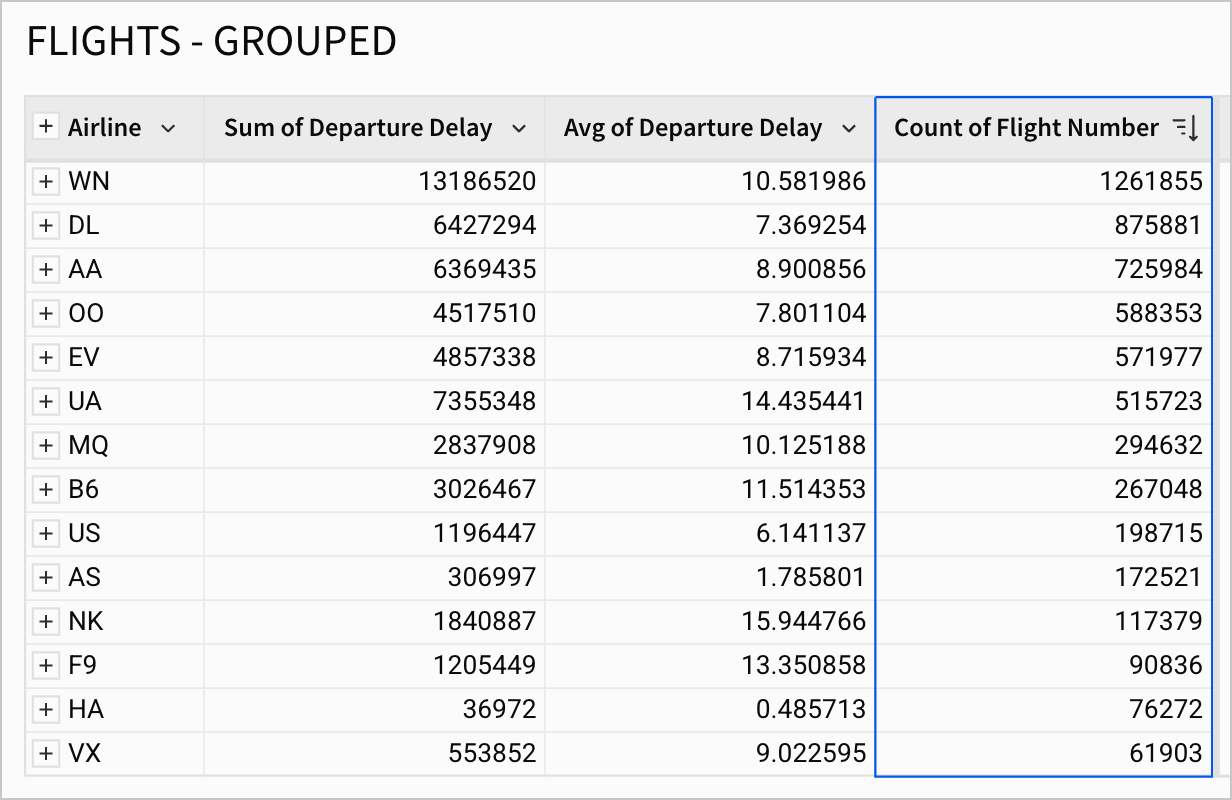Click the plus icon next to MQ
The height and width of the screenshot is (800, 1232).
point(45,446)
